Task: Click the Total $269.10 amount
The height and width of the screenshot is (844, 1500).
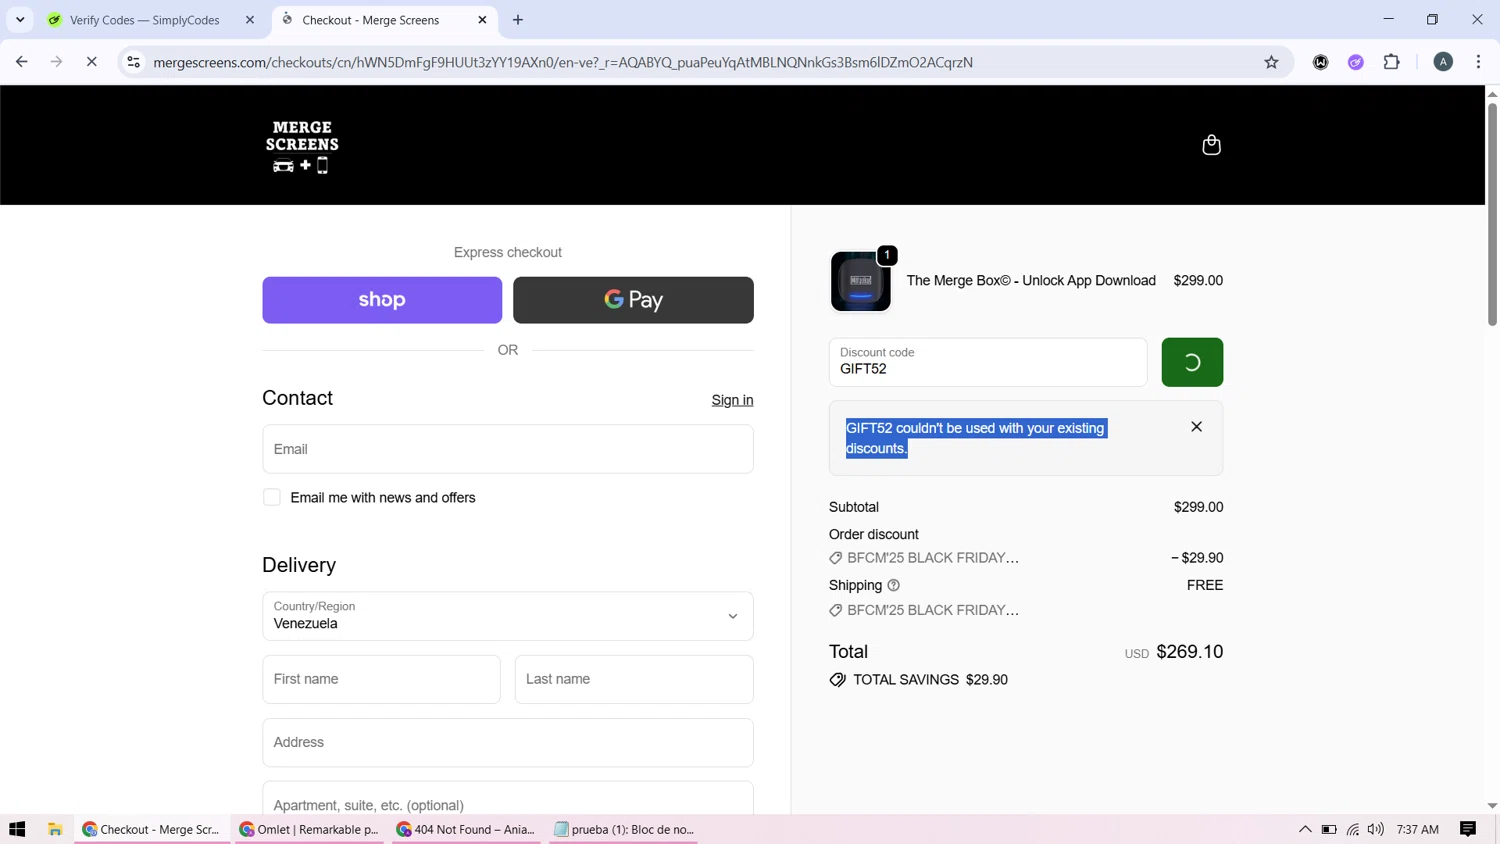Action: click(1190, 652)
